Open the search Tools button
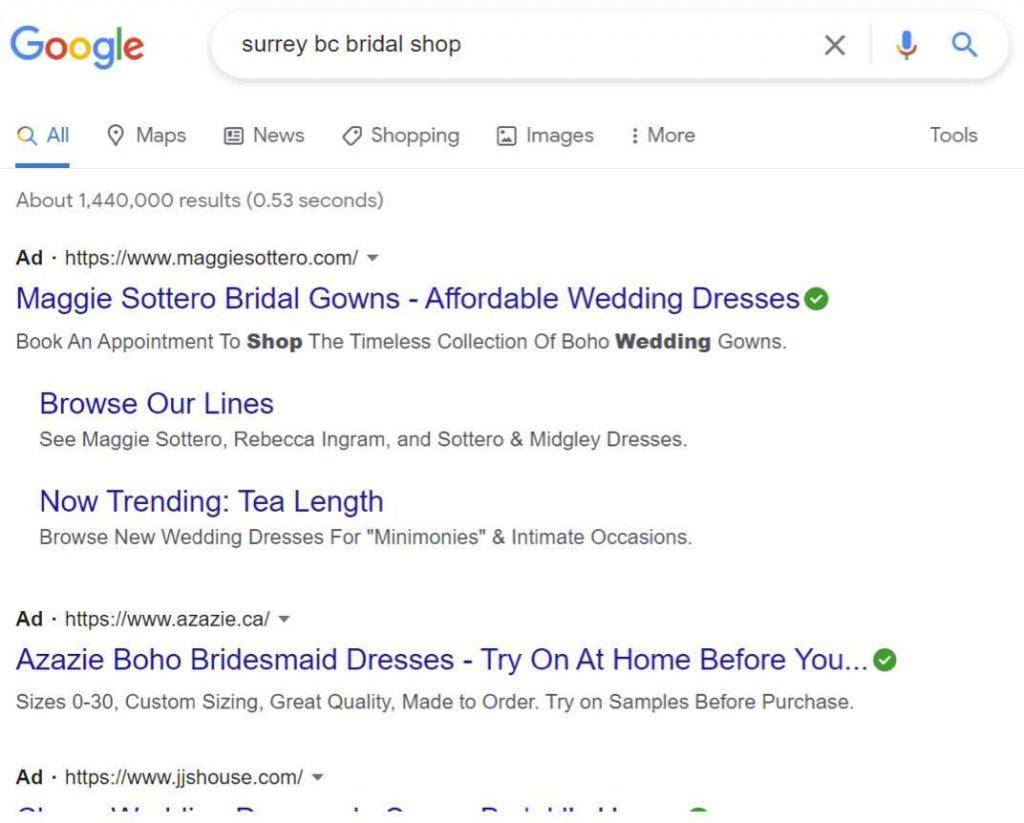Viewport: 1024px width, 823px height. (x=953, y=135)
